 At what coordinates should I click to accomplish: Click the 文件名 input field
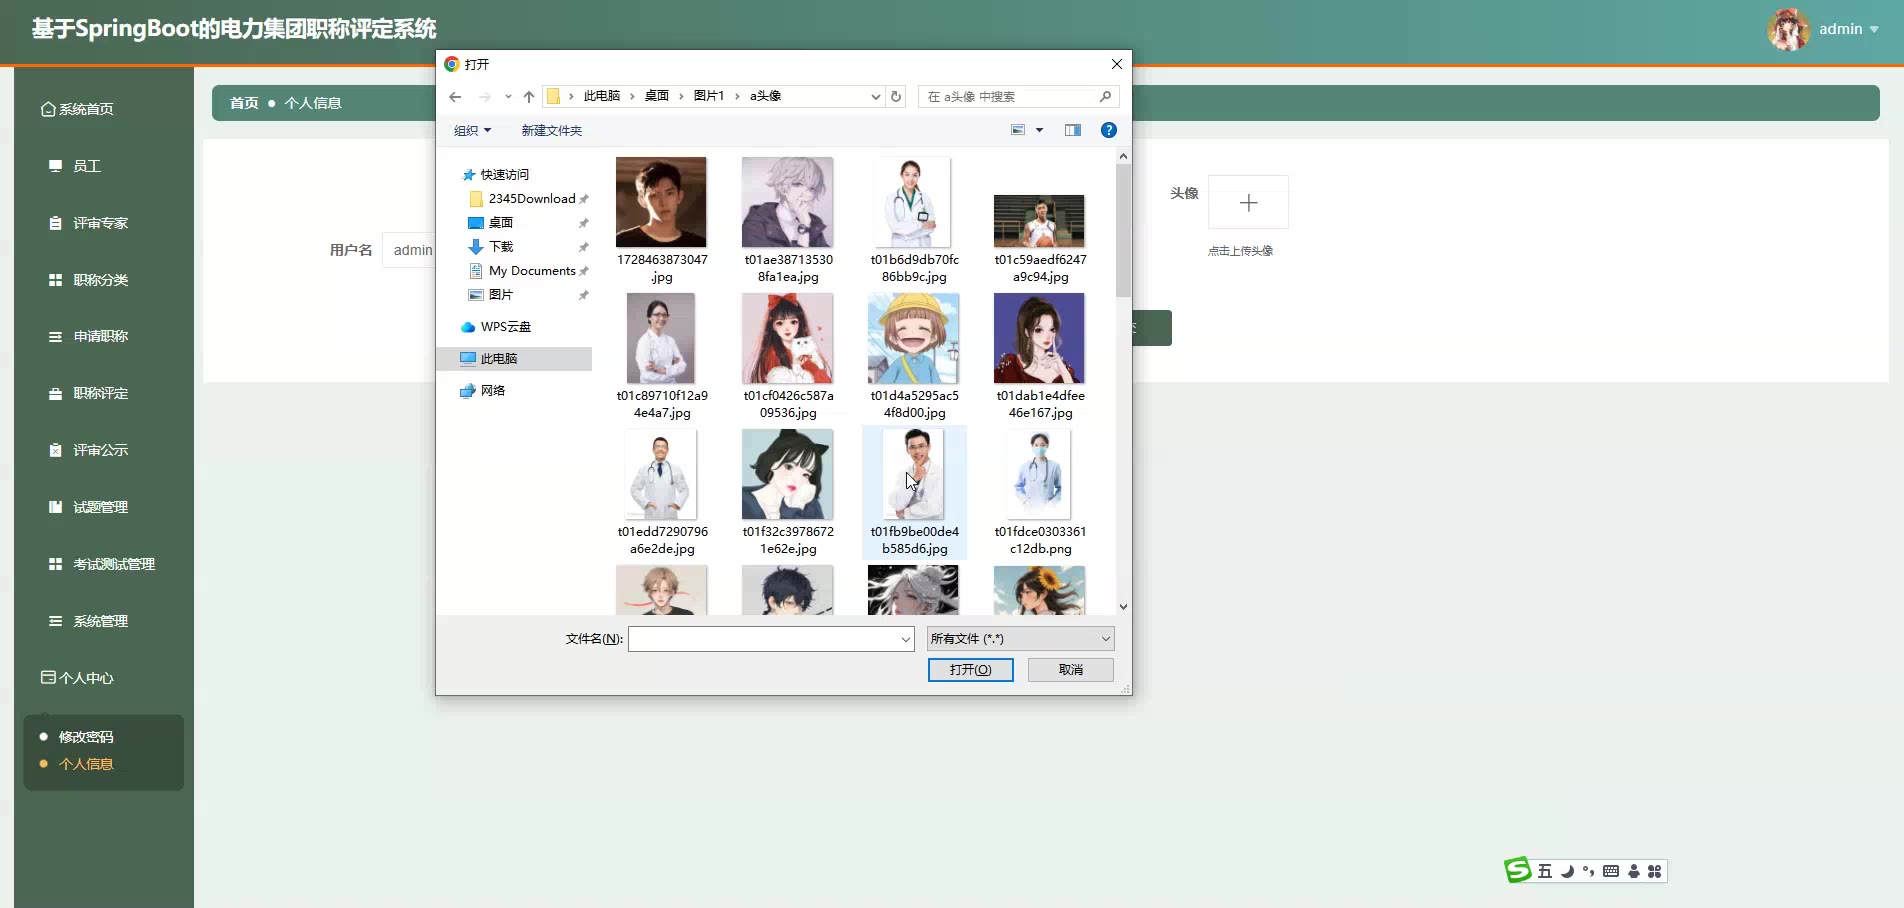(764, 639)
